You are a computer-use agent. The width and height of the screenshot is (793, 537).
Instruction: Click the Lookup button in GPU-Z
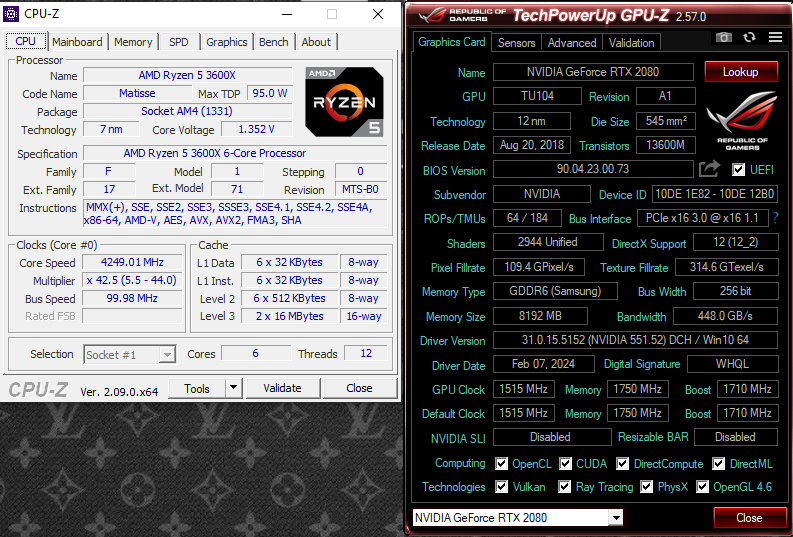[x=741, y=72]
